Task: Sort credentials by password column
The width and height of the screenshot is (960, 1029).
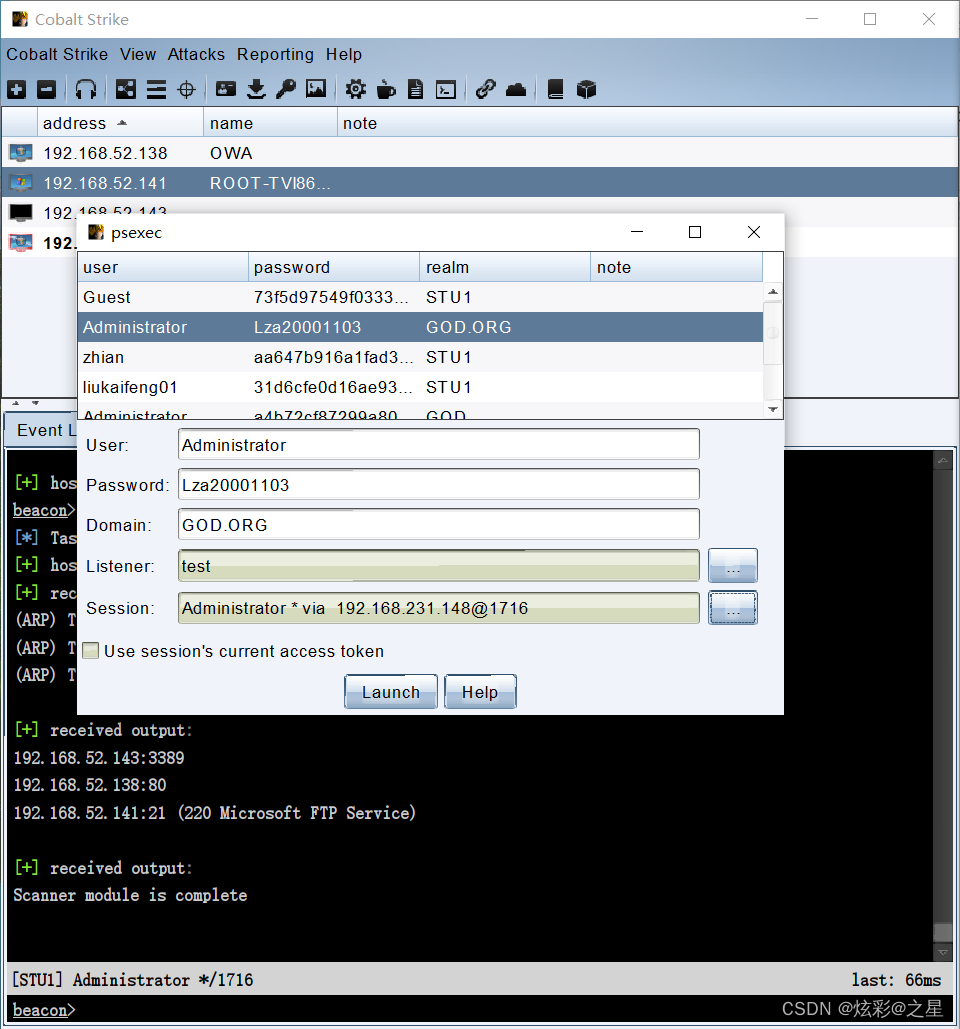Action: 334,267
